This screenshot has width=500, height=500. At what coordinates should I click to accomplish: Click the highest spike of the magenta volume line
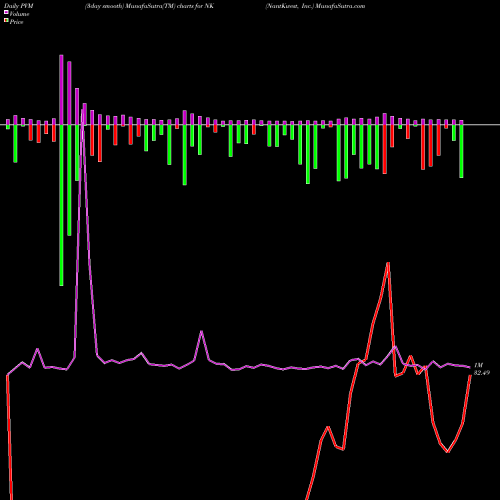[x=83, y=111]
